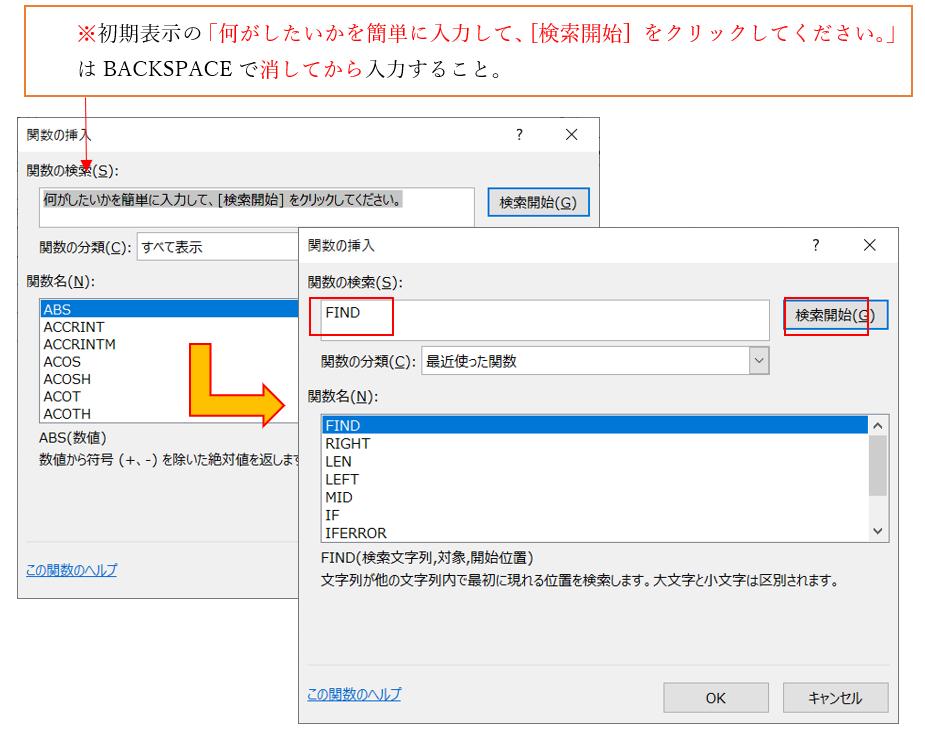The width and height of the screenshot is (925, 735).
Task: Choose IFERROR from the function list
Action: tap(356, 533)
